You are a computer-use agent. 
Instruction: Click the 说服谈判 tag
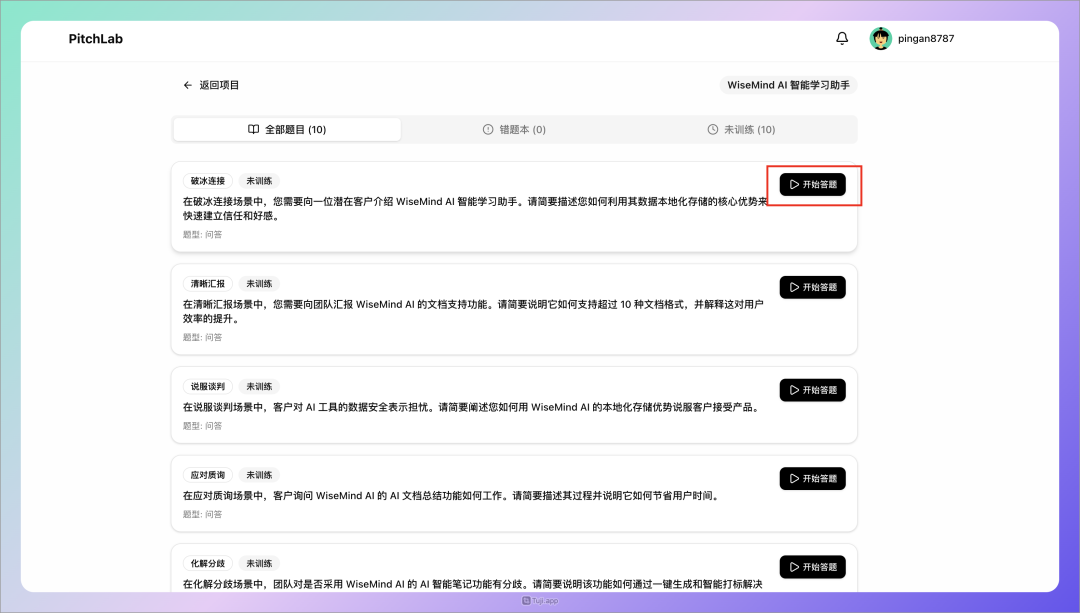(208, 386)
